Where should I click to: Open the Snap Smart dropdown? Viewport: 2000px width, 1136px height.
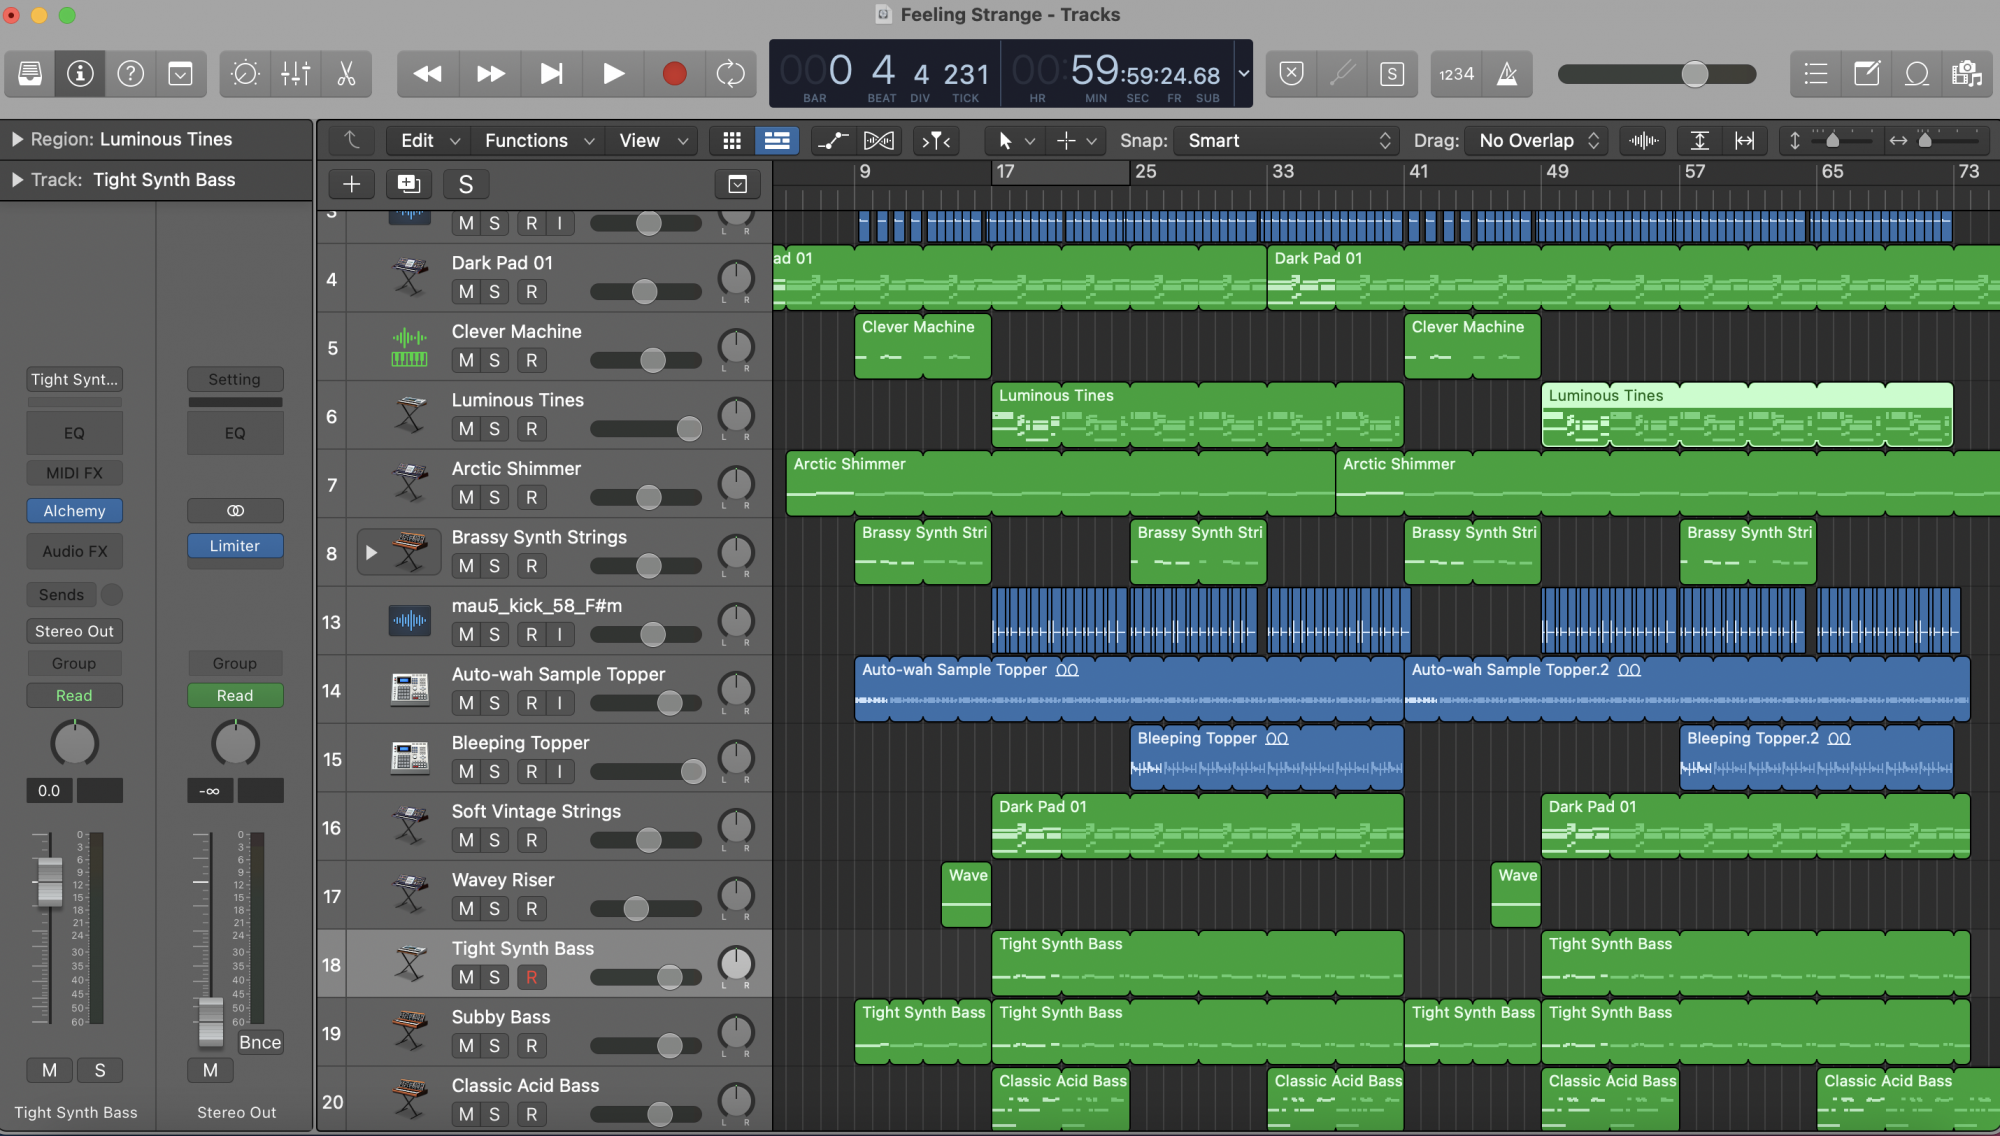1288,141
